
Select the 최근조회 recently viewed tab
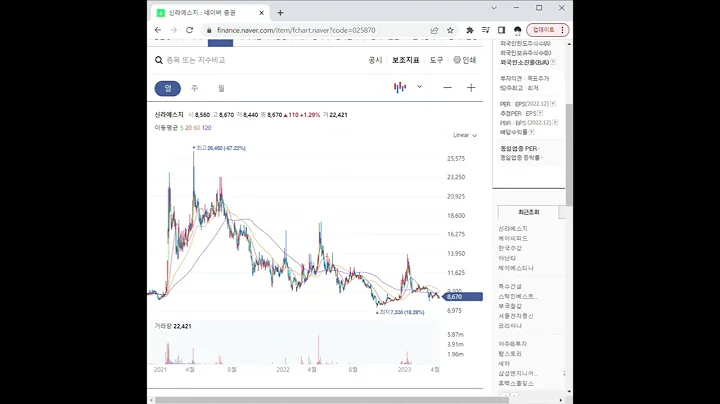(x=529, y=212)
